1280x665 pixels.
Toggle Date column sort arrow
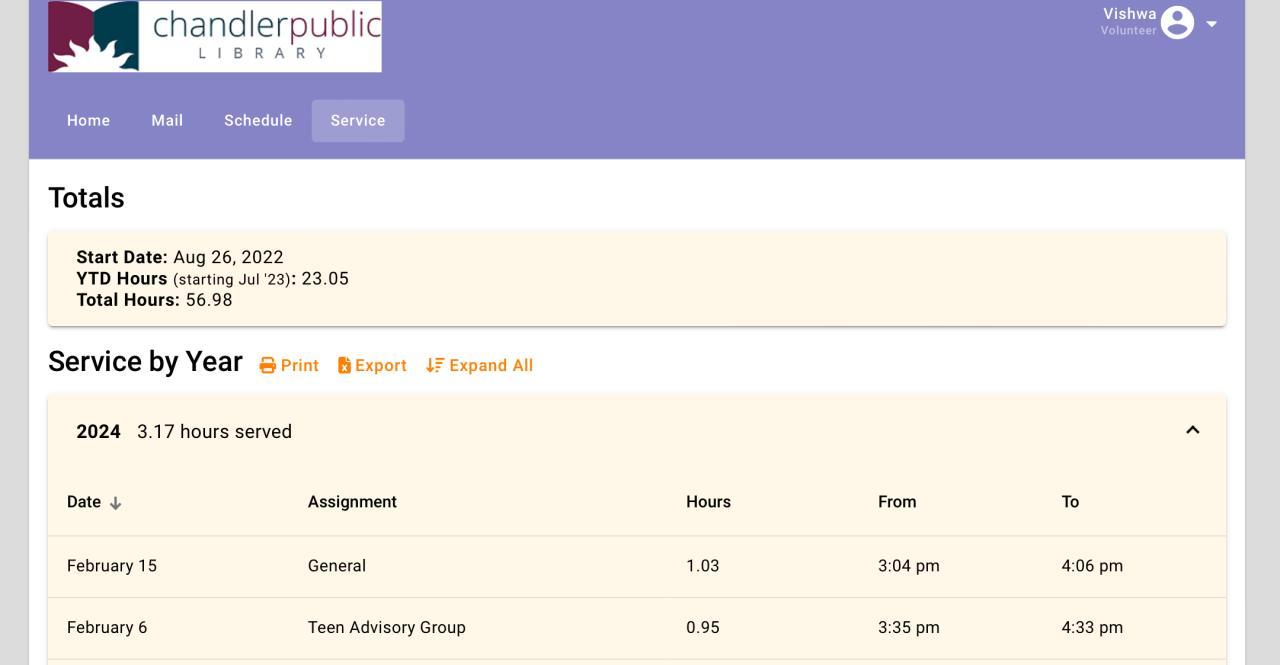(x=116, y=503)
